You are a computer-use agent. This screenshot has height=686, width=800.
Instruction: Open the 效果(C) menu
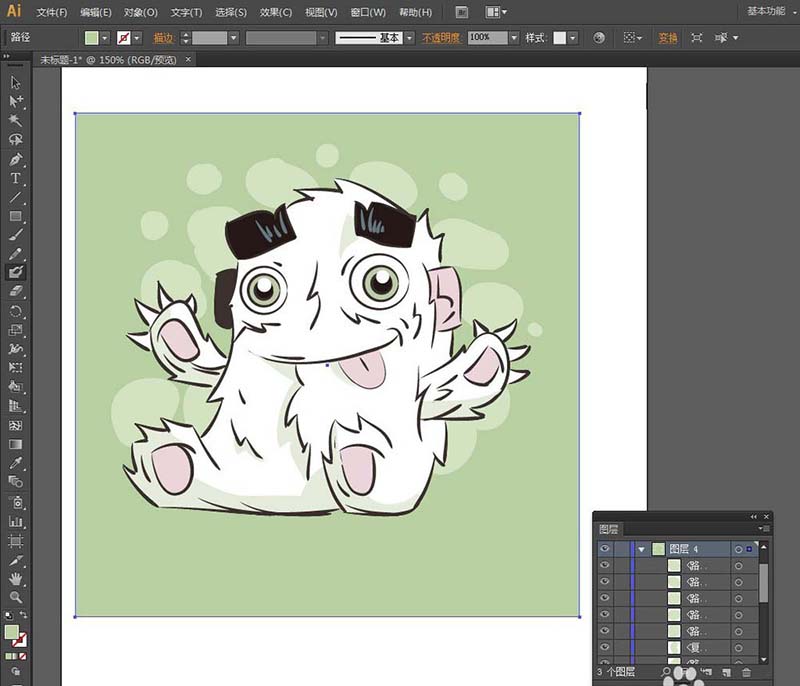pos(276,12)
